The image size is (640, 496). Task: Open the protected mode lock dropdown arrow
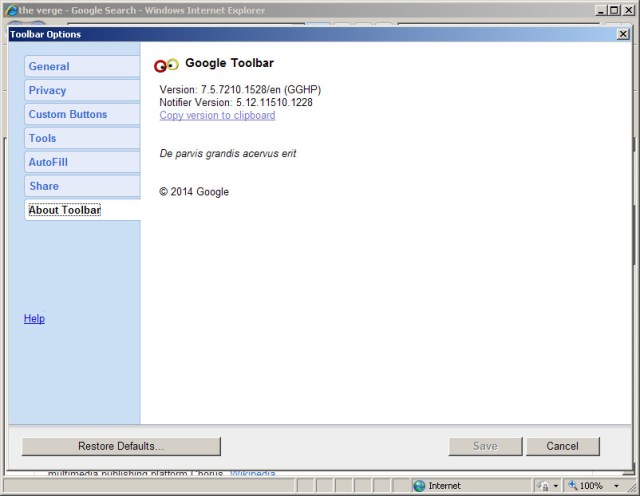(556, 486)
